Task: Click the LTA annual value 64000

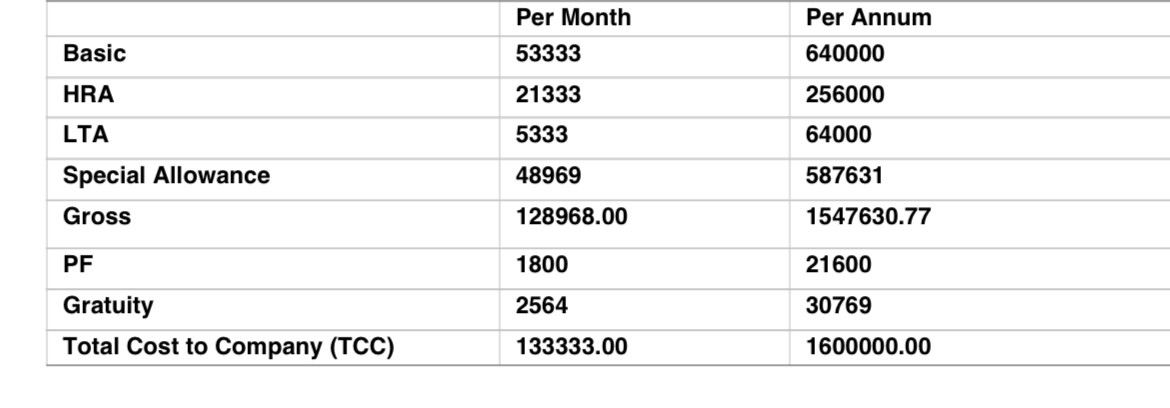Action: click(x=839, y=135)
